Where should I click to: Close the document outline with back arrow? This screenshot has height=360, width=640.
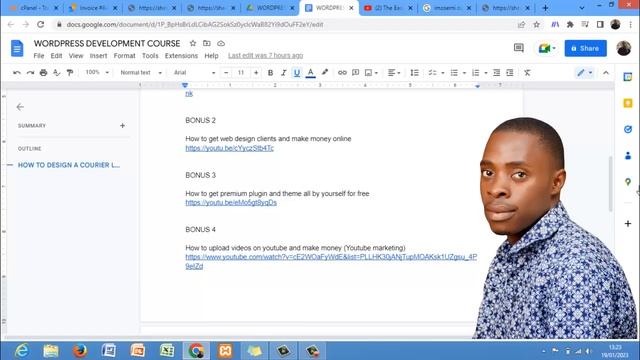tap(20, 107)
